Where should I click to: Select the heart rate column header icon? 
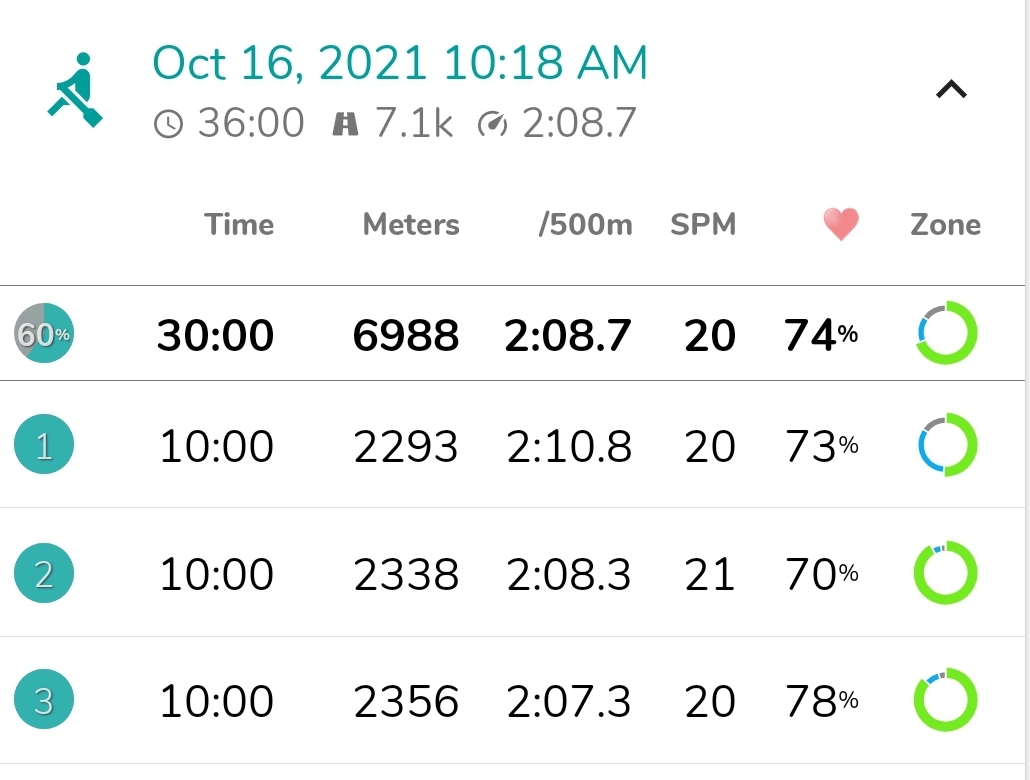(x=841, y=224)
